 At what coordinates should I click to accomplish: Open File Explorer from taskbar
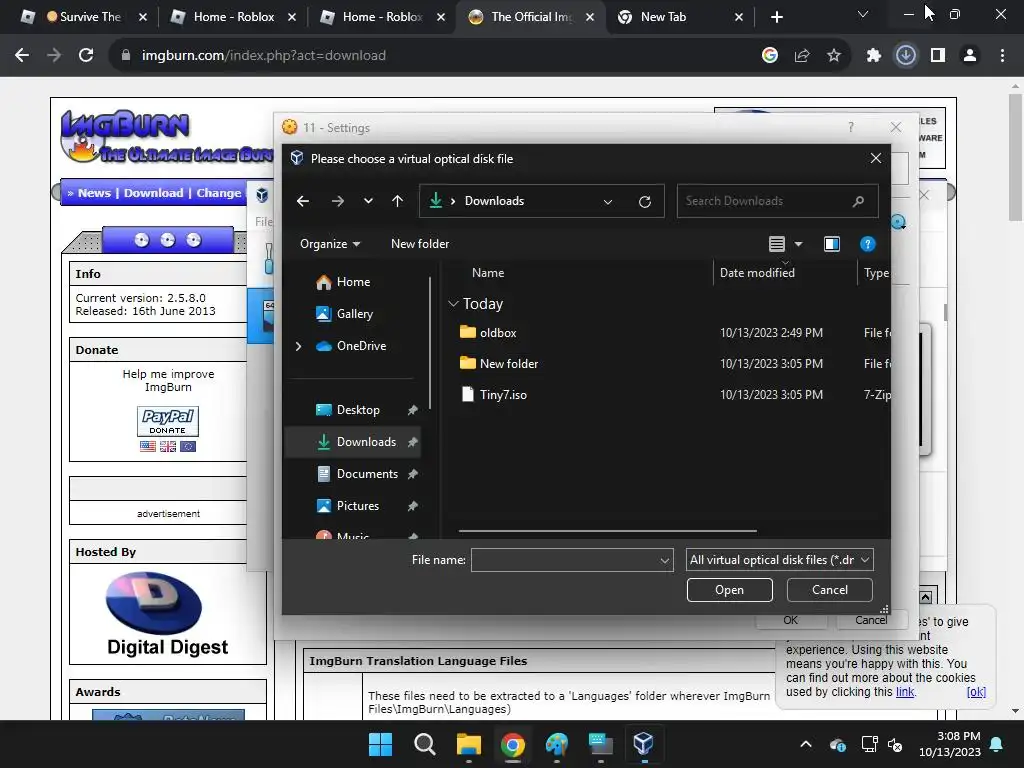point(469,744)
